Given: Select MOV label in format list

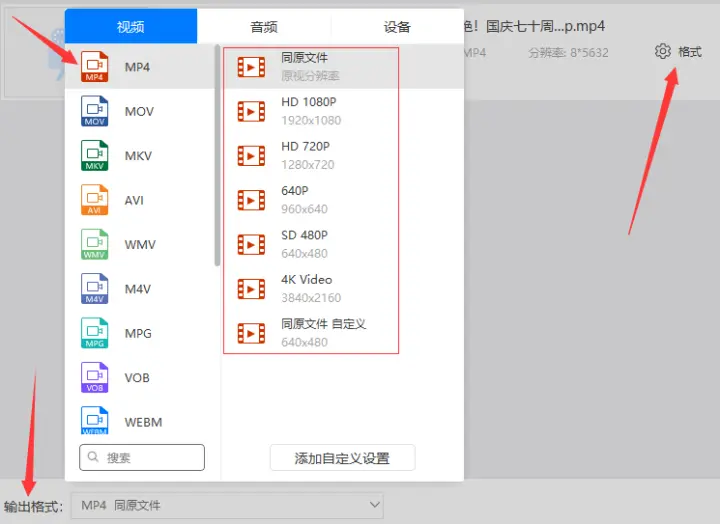Looking at the screenshot, I should [x=139, y=112].
